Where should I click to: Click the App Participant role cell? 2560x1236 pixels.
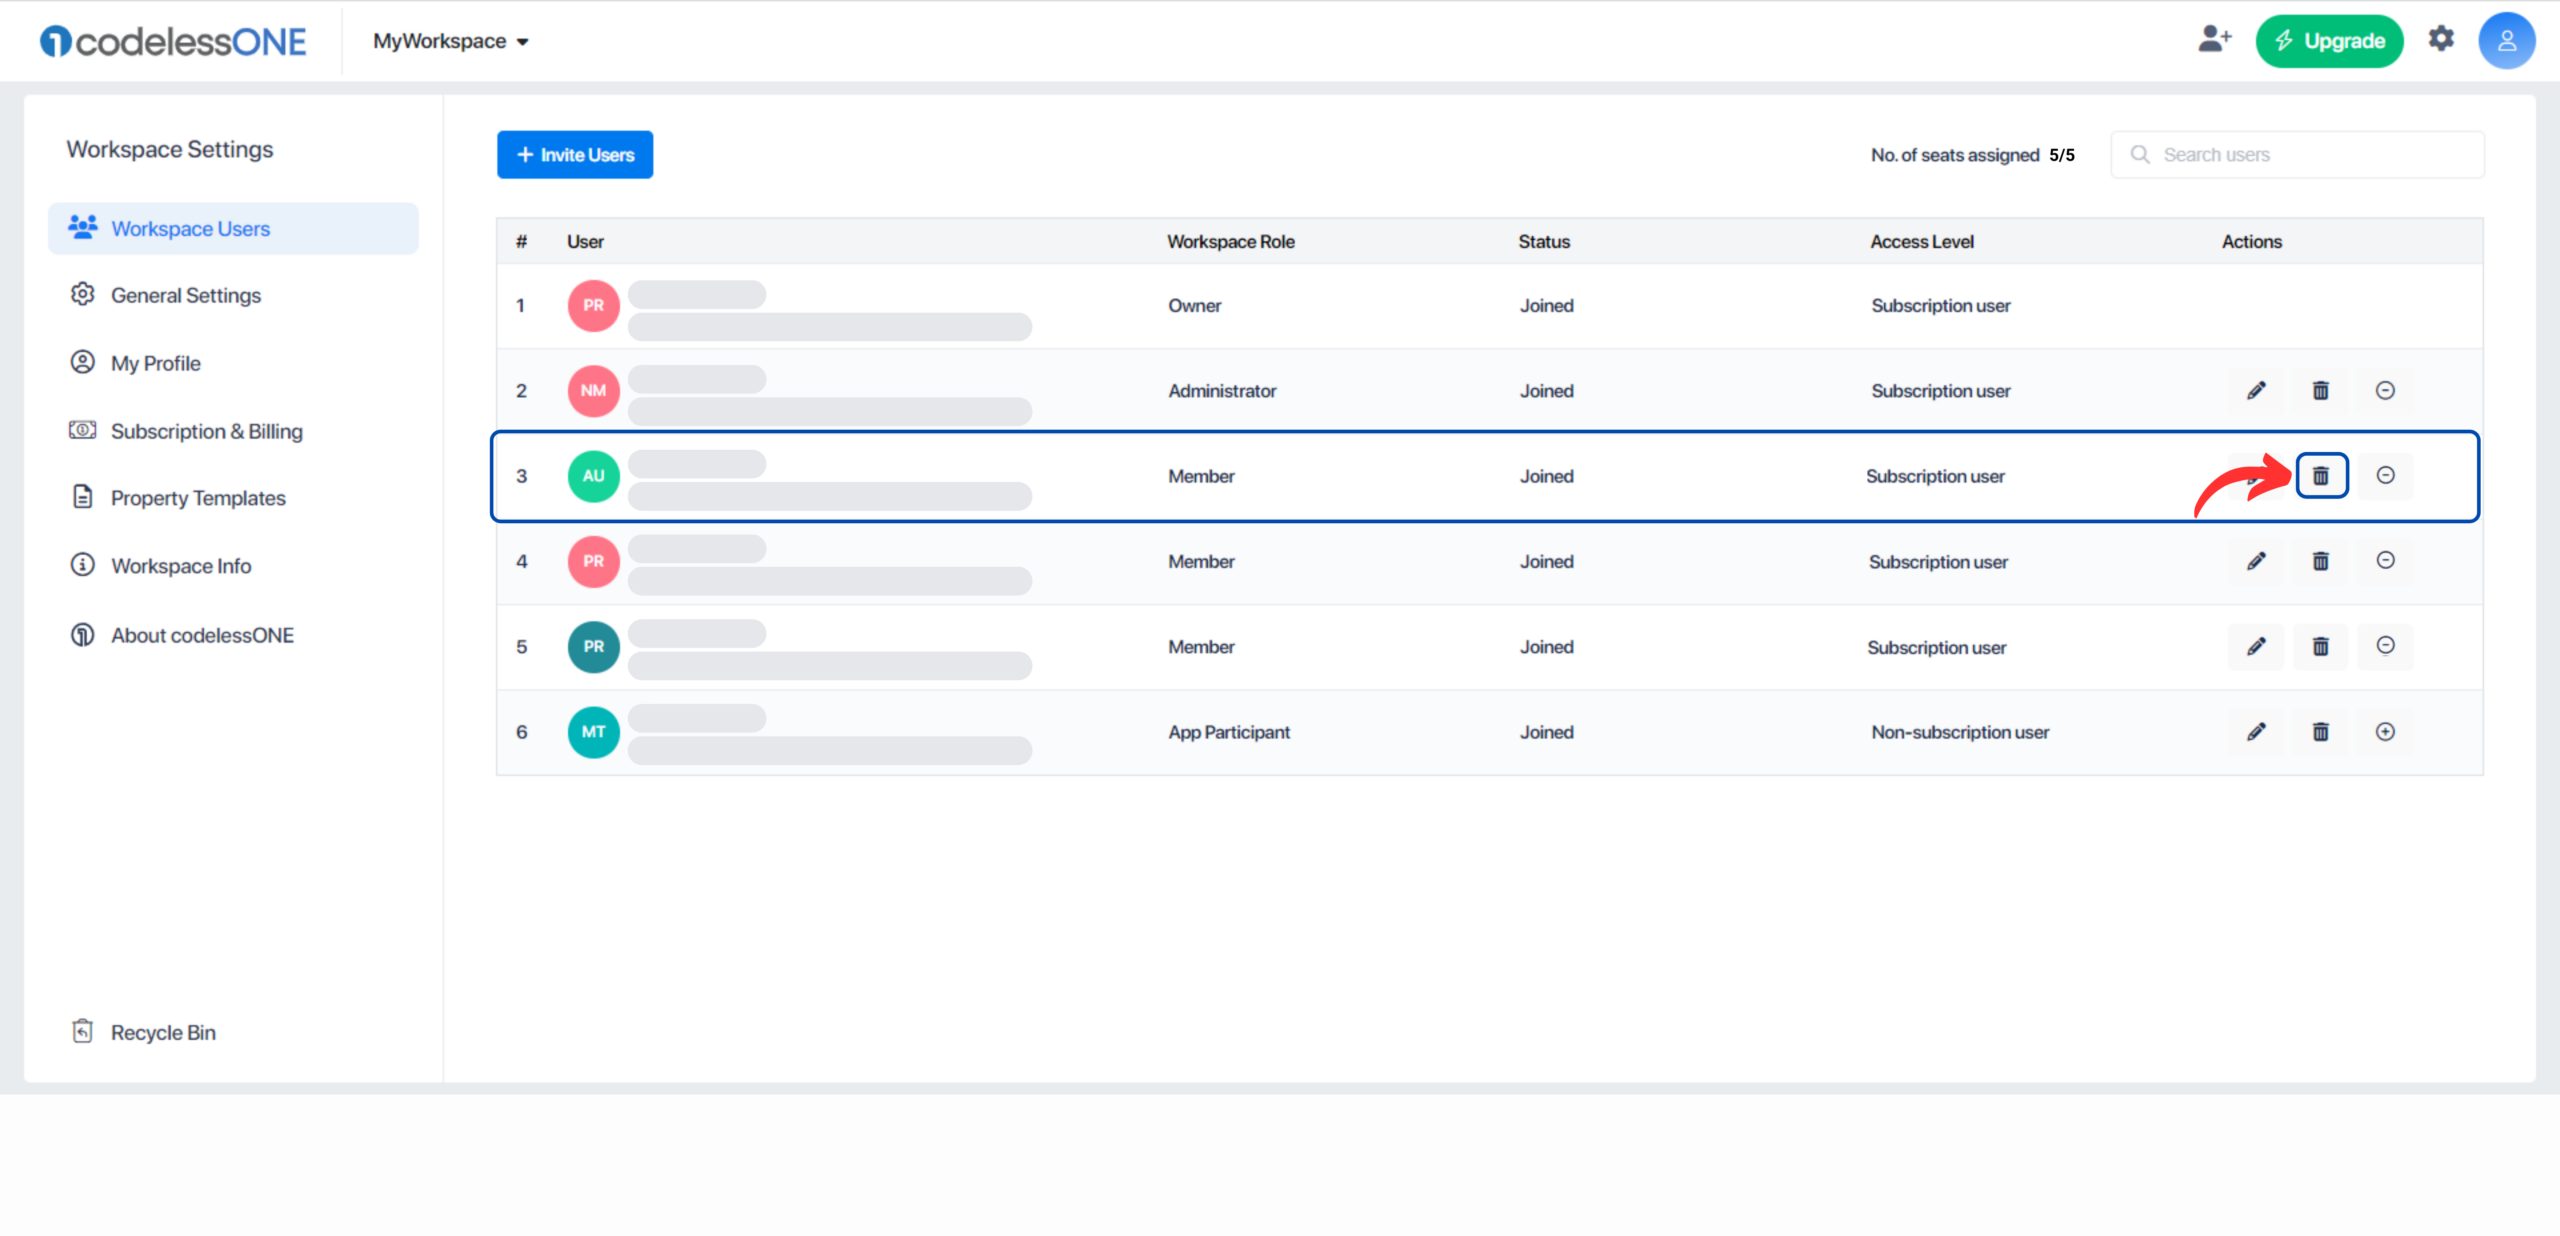click(1229, 732)
